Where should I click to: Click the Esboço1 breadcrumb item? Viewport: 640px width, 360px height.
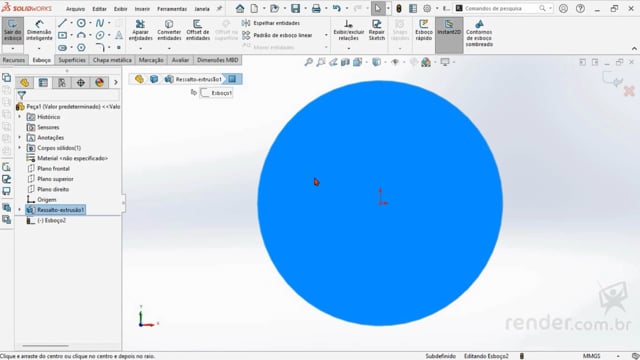pos(217,93)
